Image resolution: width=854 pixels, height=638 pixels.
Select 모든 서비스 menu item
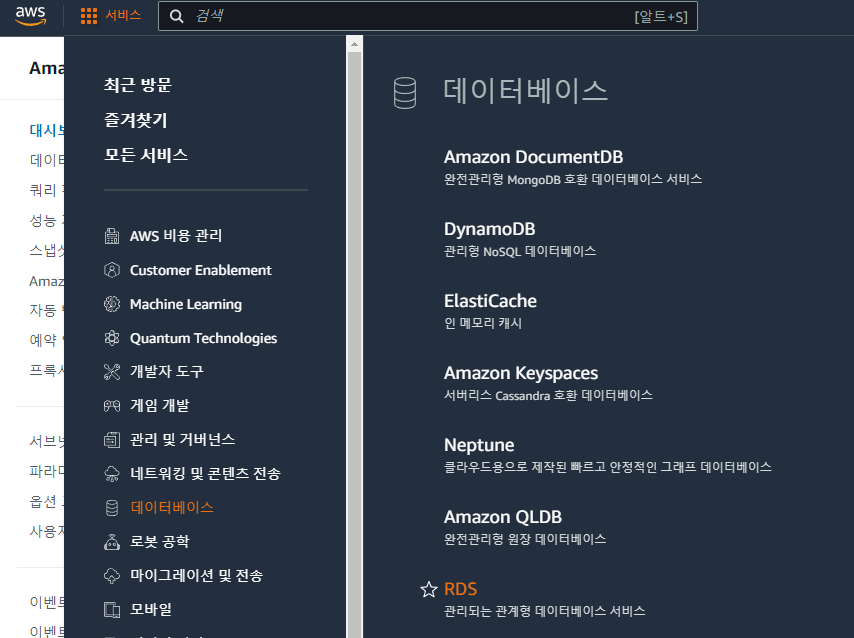point(146,155)
